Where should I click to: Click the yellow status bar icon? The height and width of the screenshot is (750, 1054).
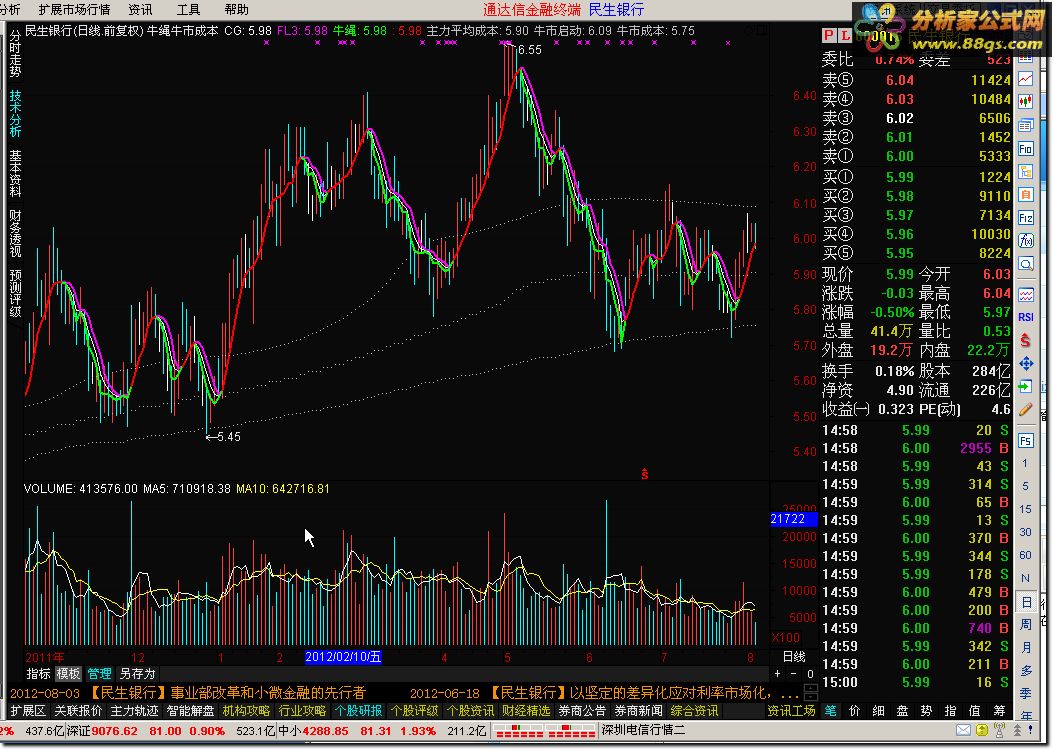tap(982, 731)
